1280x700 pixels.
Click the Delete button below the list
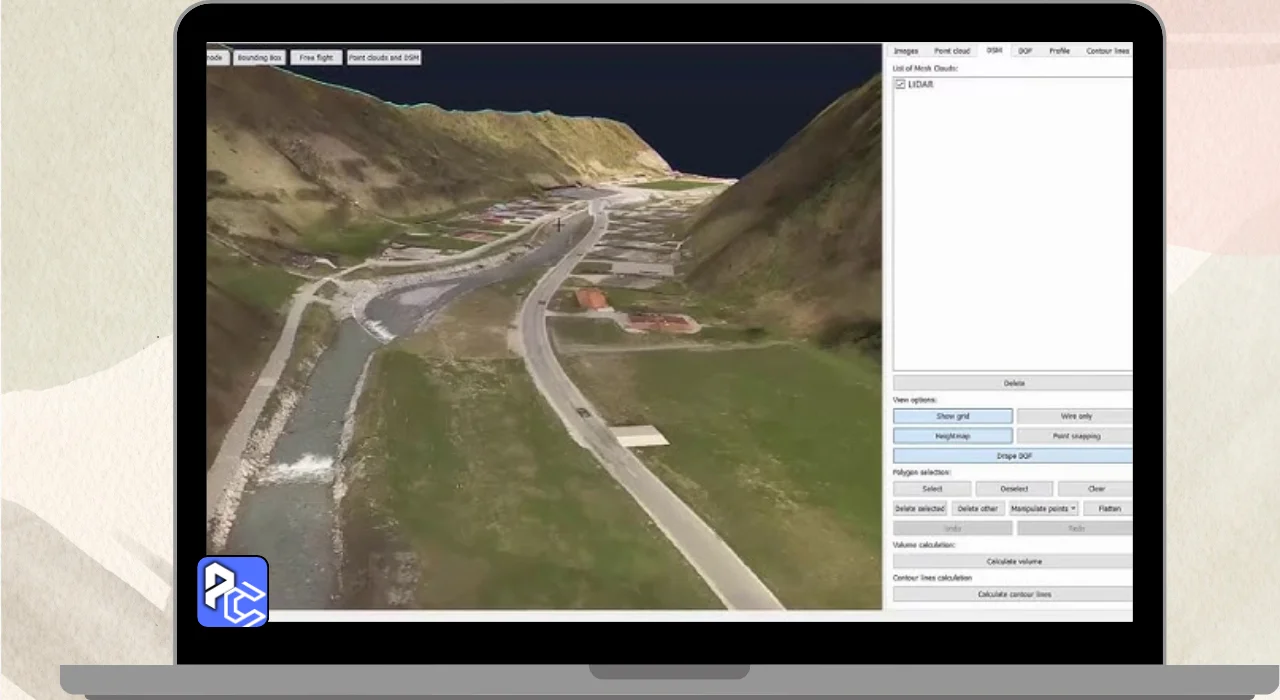point(1013,383)
